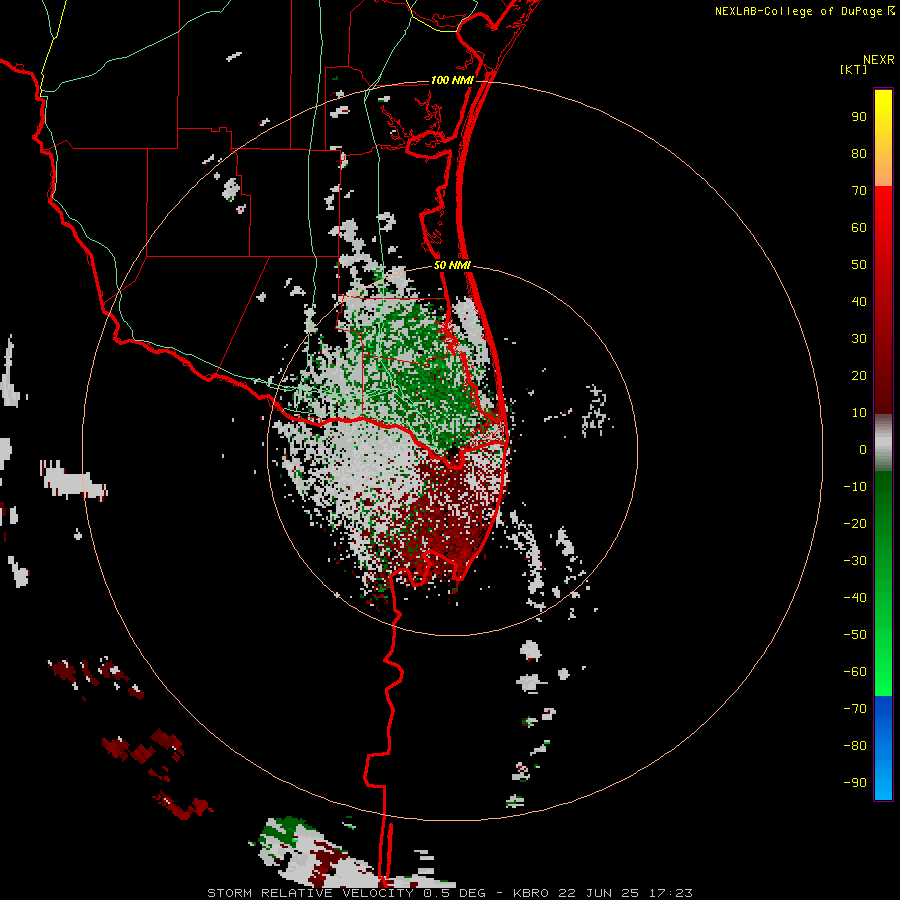
Task: Click the [KT] units label
Action: tap(853, 69)
